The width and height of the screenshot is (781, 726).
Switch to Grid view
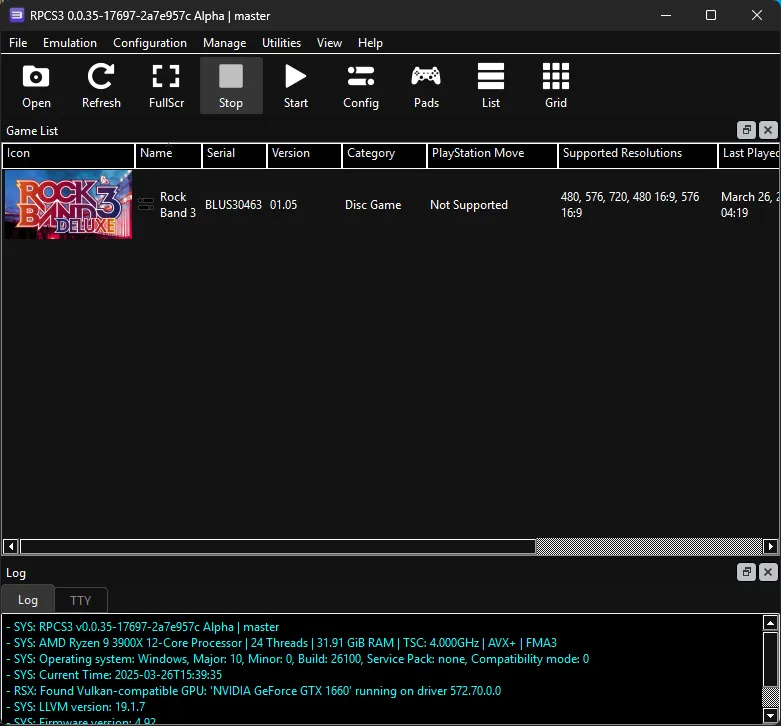[x=556, y=86]
